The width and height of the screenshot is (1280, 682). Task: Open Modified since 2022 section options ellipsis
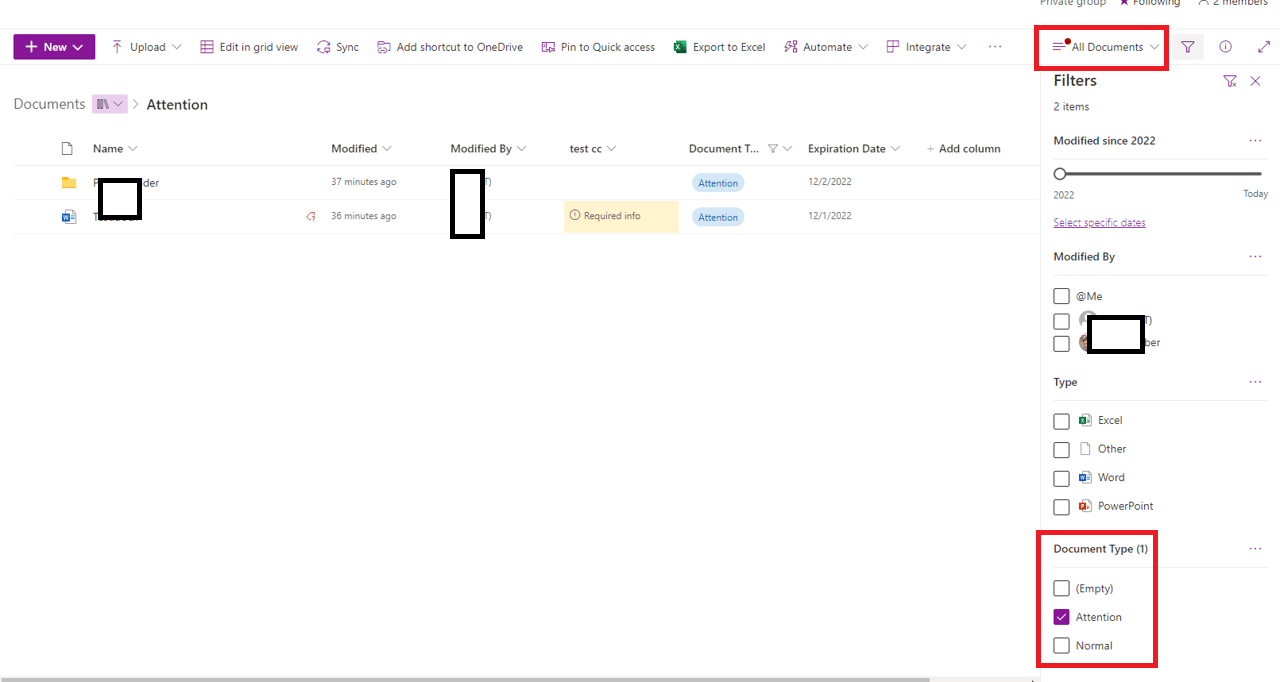click(x=1255, y=141)
